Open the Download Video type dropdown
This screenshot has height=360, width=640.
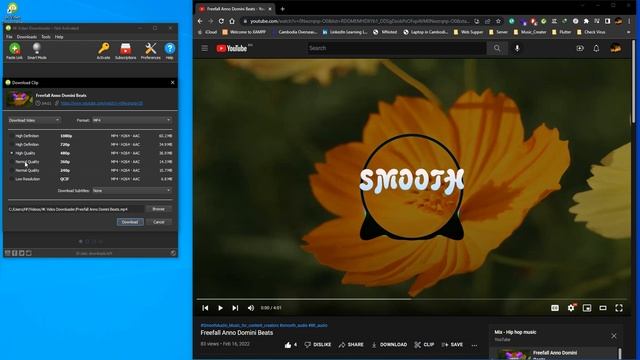point(34,120)
